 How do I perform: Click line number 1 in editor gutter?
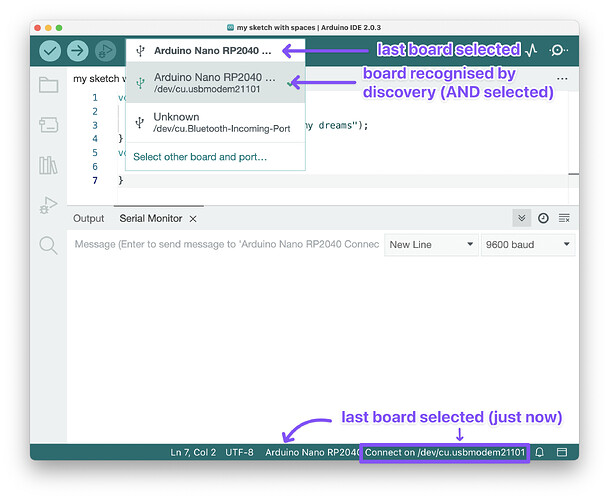point(95,97)
